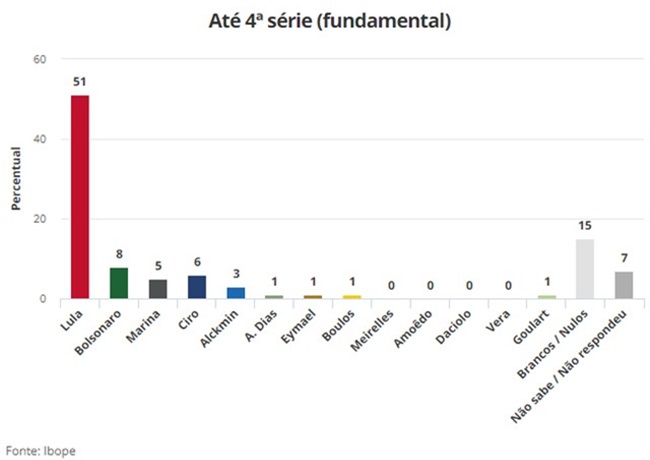Click the value label 8 above Bolsonaro
Viewport: 650px width, 460px height.
[x=118, y=254]
